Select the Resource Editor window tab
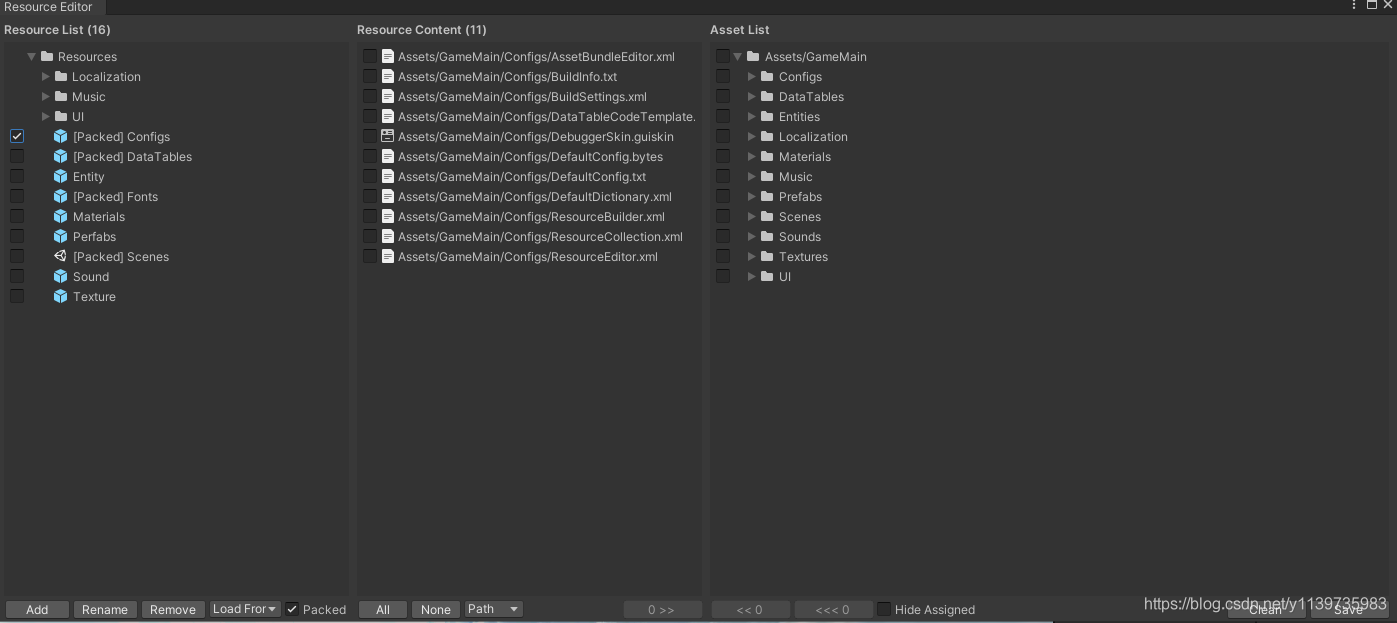Viewport: 1397px width, 623px height. pos(48,7)
